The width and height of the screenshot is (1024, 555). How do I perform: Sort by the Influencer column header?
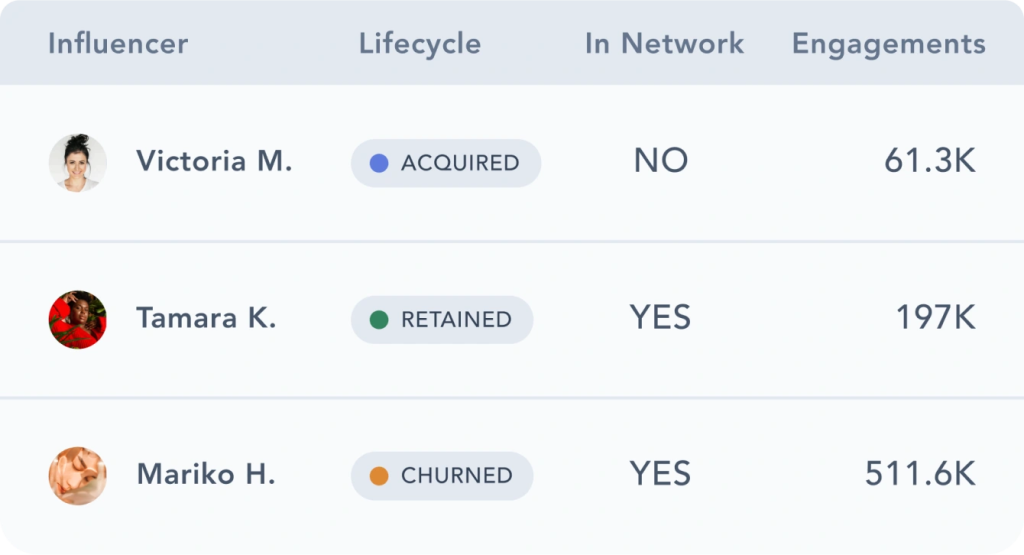pyautogui.click(x=118, y=44)
